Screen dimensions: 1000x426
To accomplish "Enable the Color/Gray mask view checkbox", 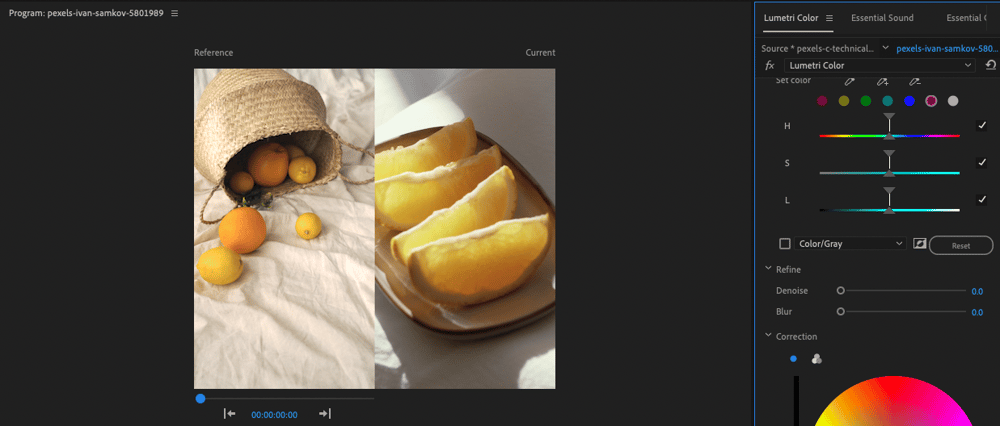I will point(785,244).
